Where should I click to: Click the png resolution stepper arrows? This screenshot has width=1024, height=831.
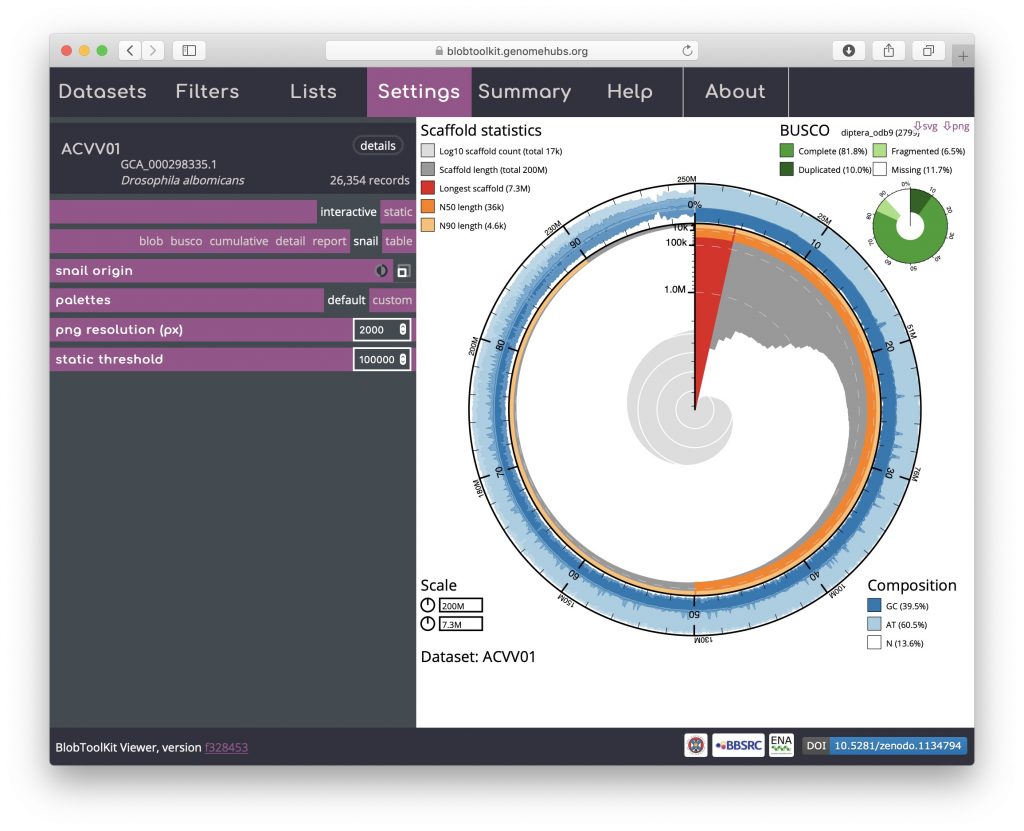coord(403,330)
